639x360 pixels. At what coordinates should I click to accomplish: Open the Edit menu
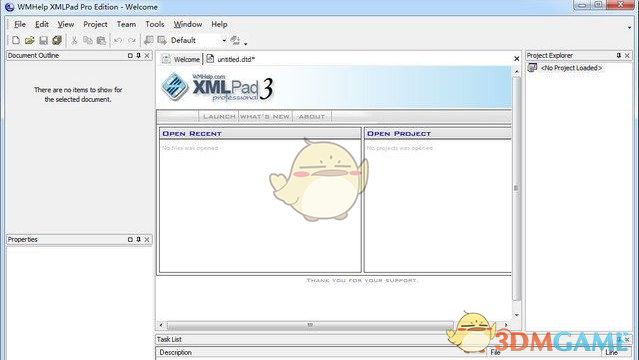tap(42, 24)
